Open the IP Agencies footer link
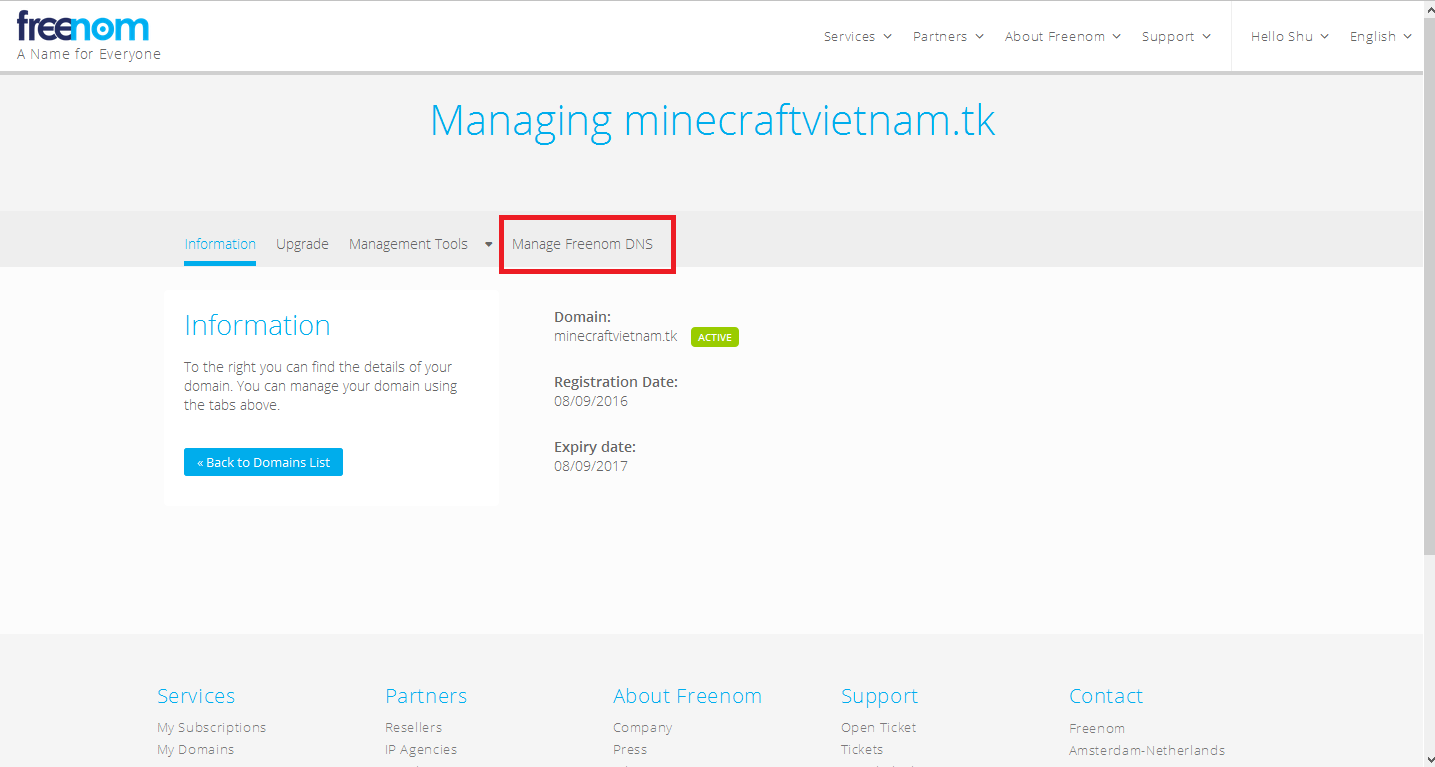Screen dimensions: 1435x767 pos(421,749)
